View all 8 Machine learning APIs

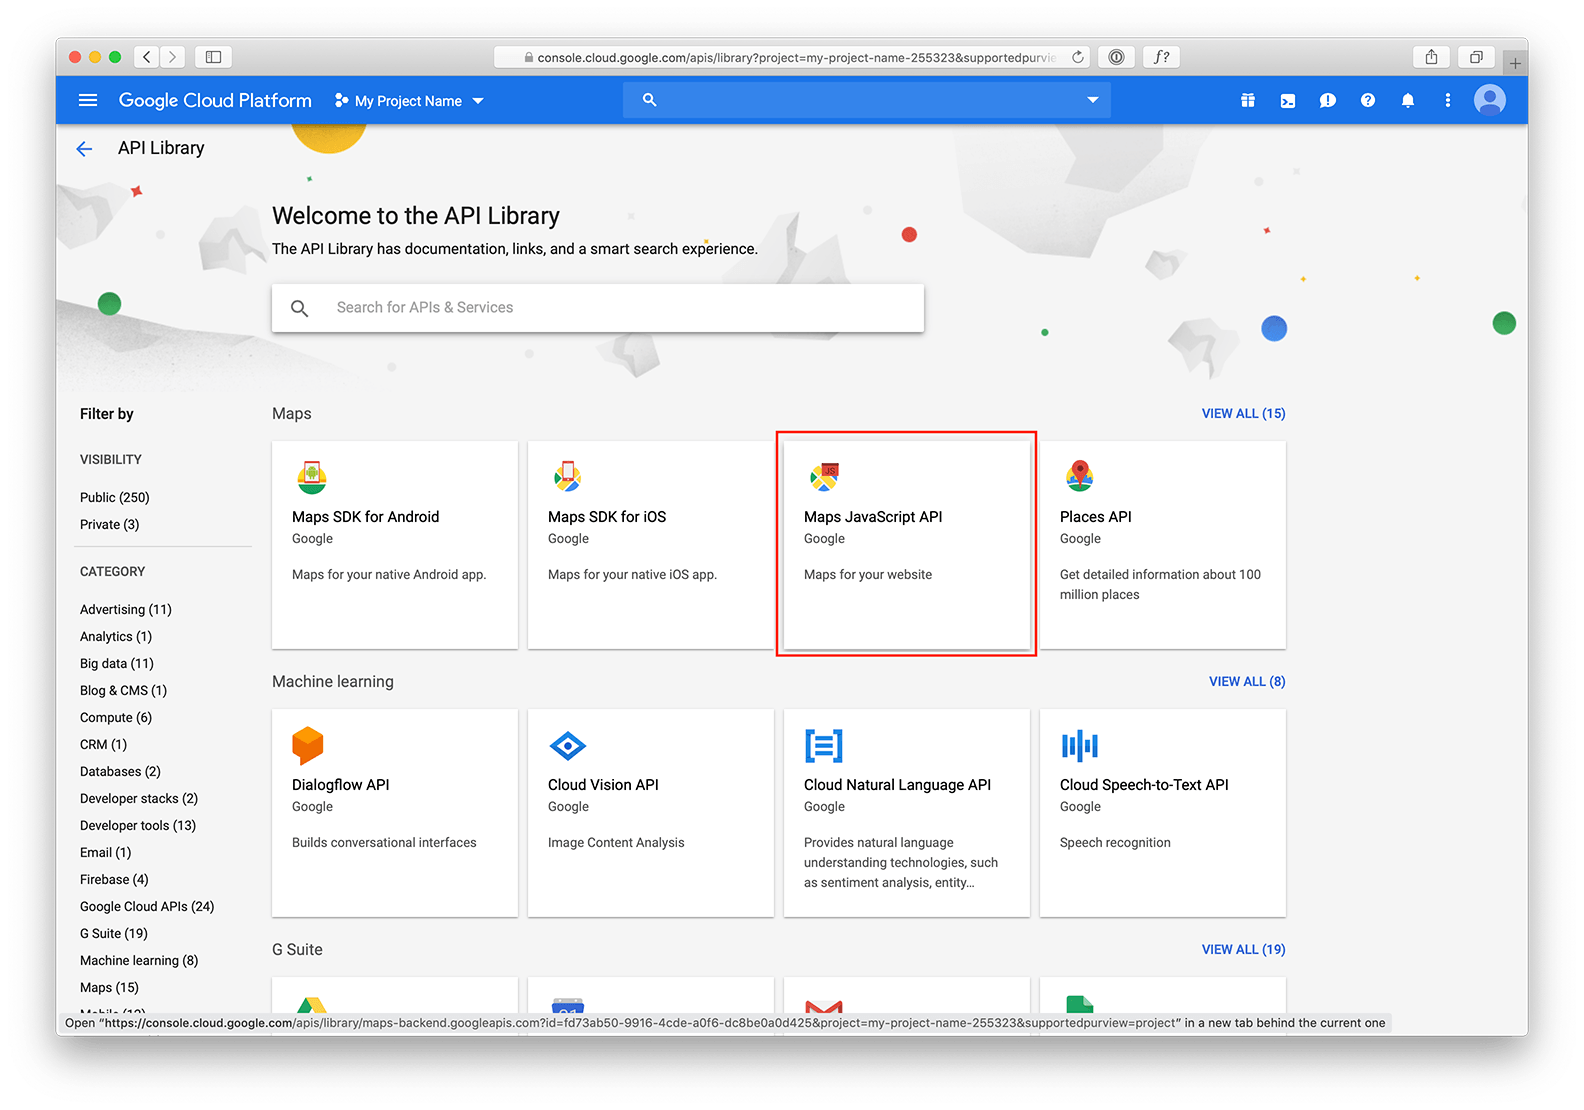click(x=1247, y=681)
